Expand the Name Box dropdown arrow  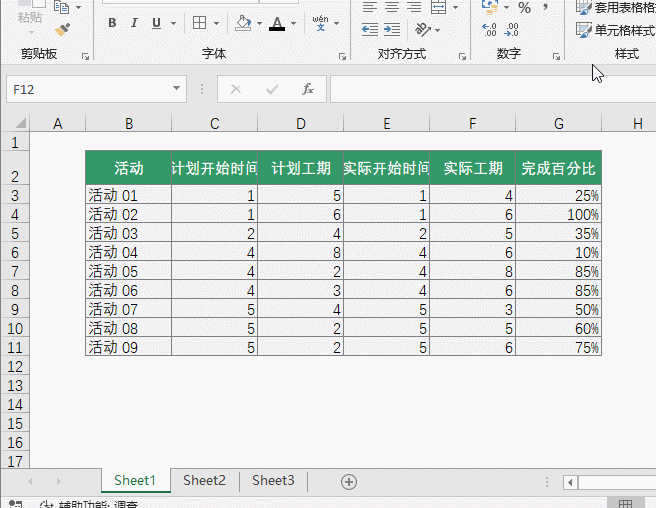[177, 88]
